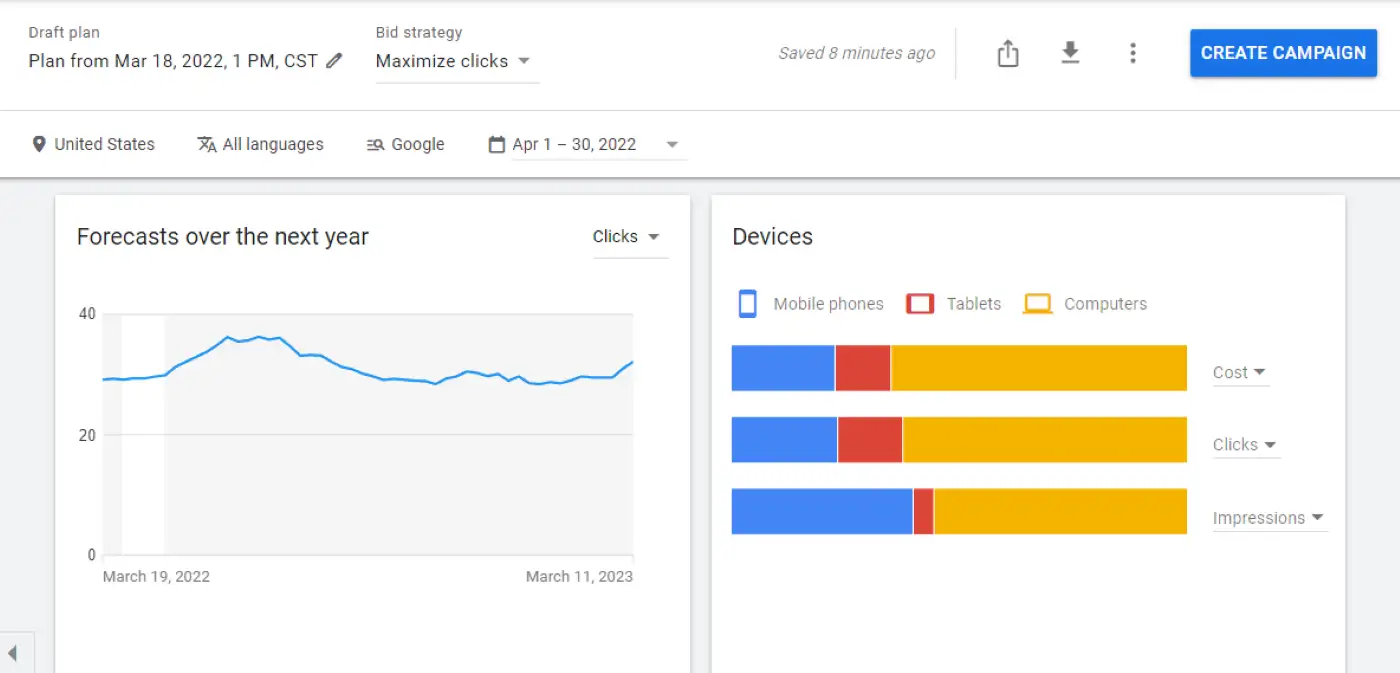Click the location pin icon for United States
Image resolution: width=1400 pixels, height=673 pixels.
(39, 144)
